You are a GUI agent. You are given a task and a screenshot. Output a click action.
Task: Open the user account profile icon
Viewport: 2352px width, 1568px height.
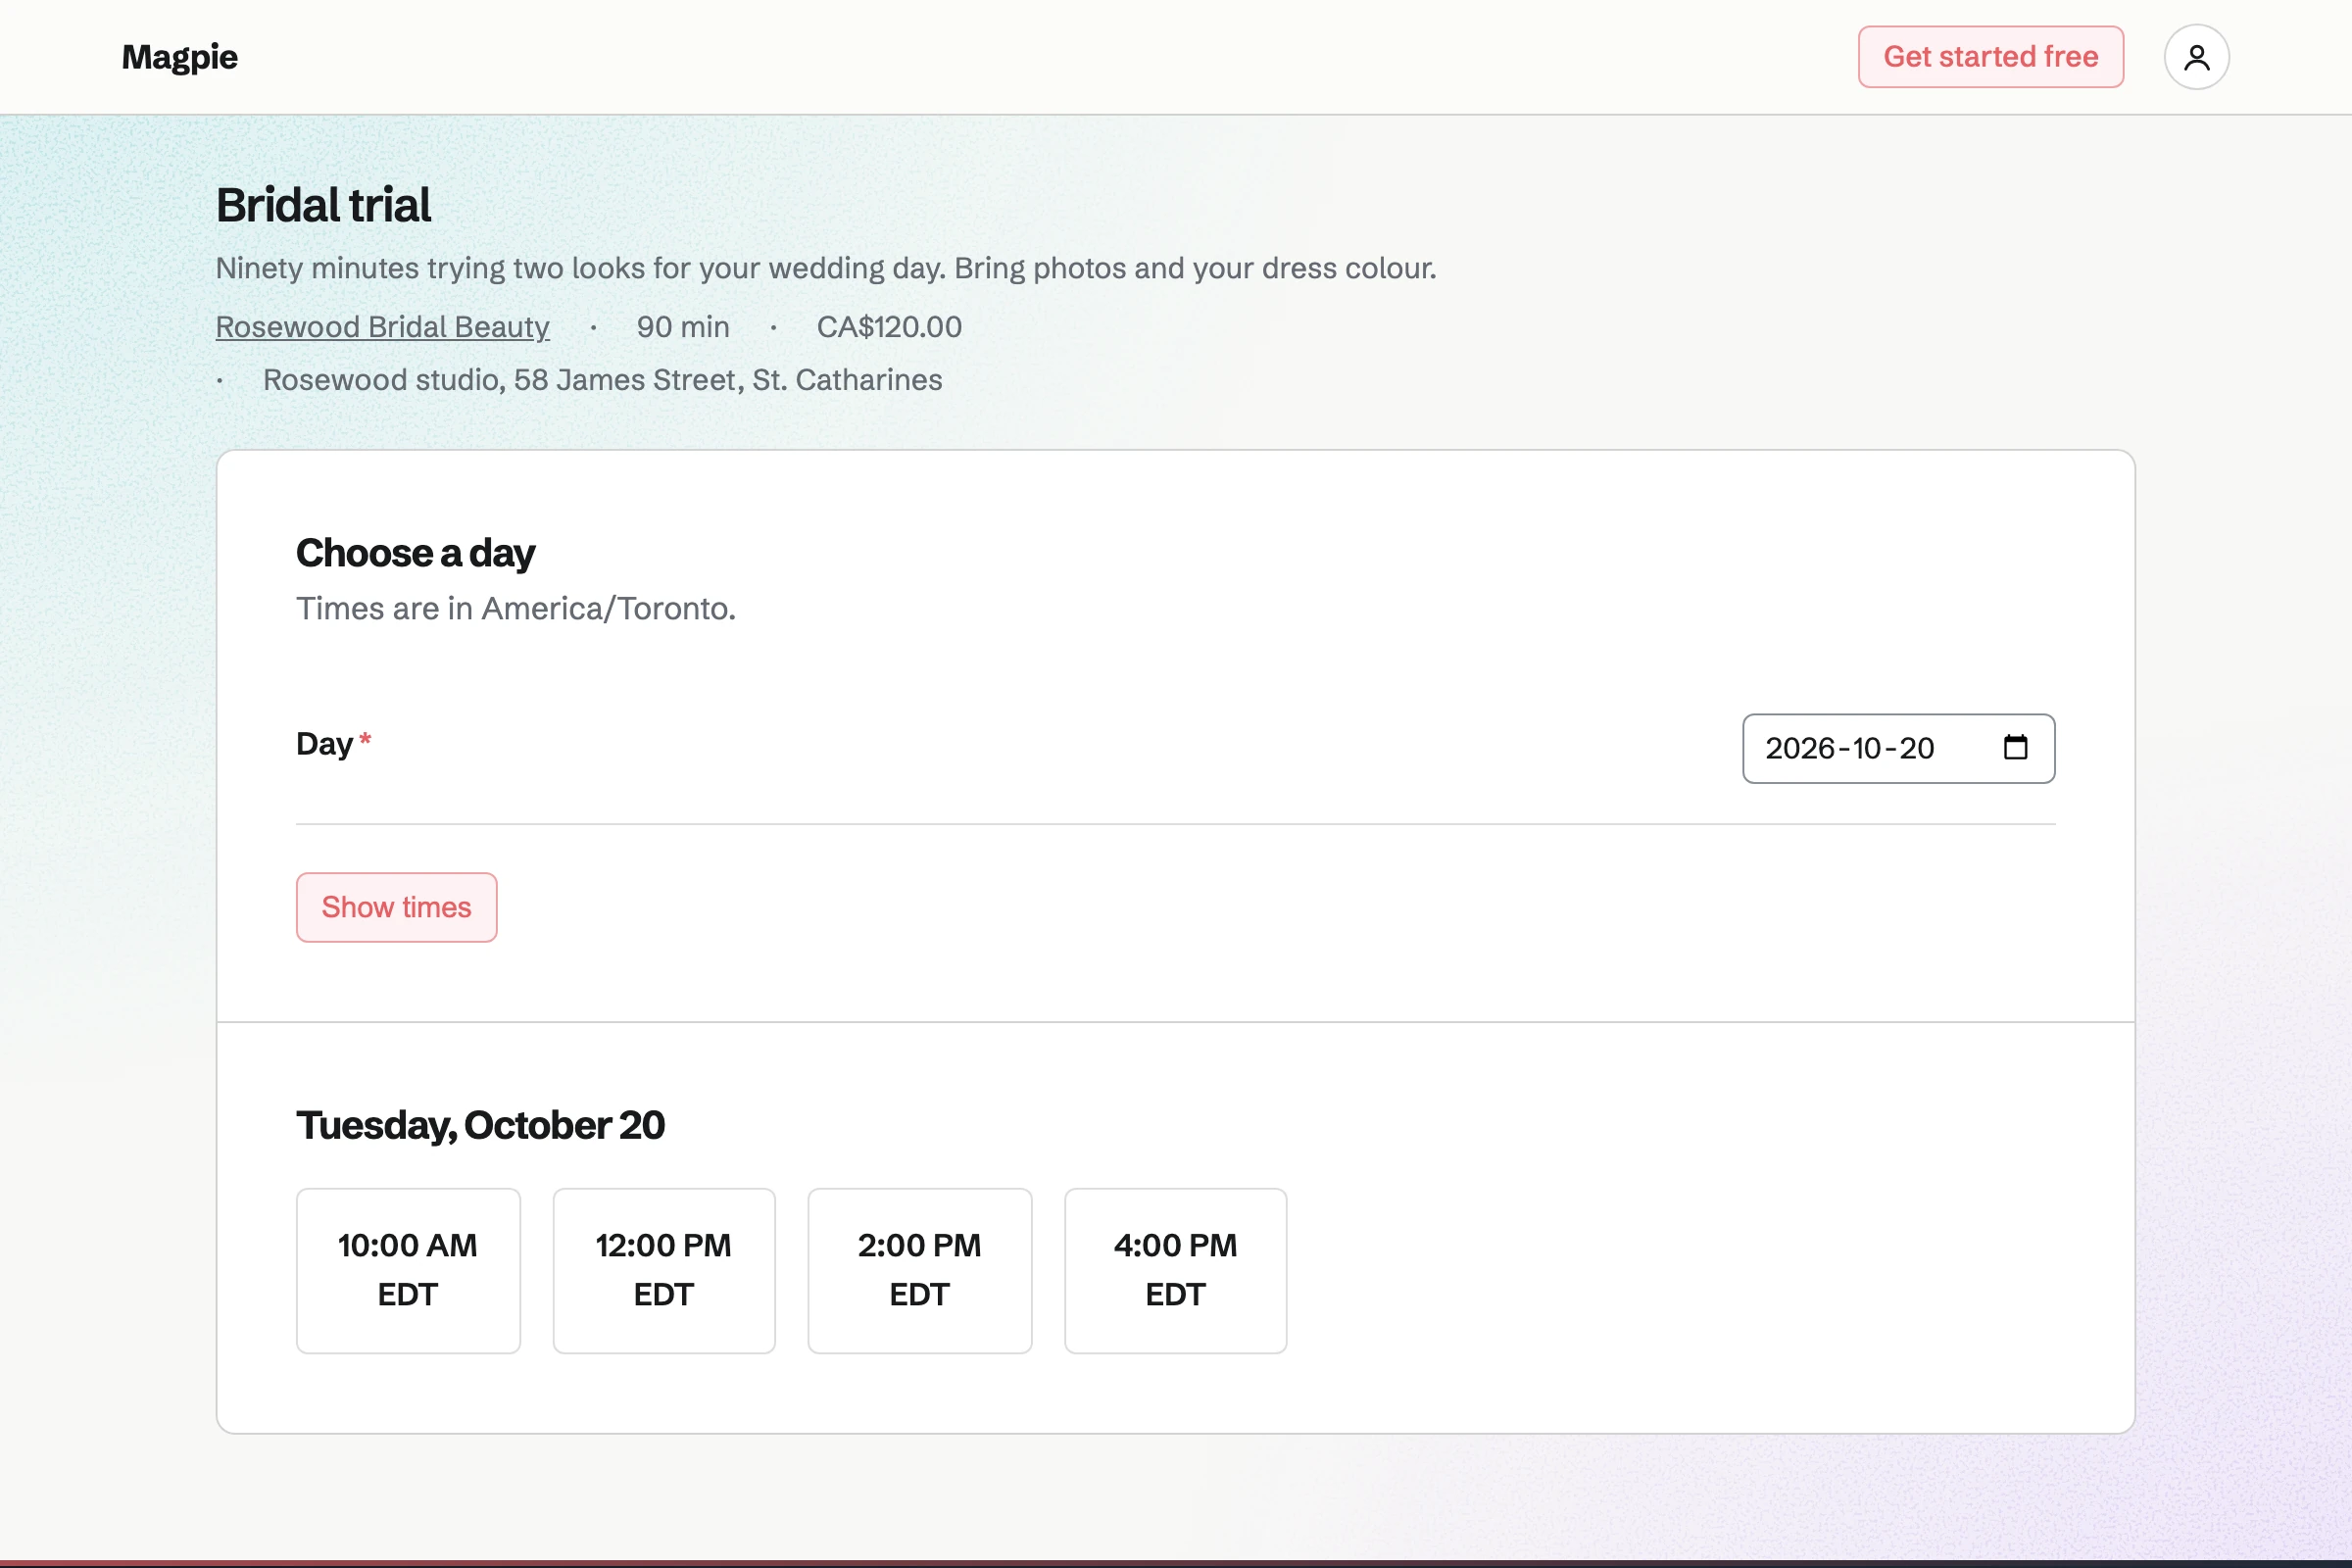2196,57
